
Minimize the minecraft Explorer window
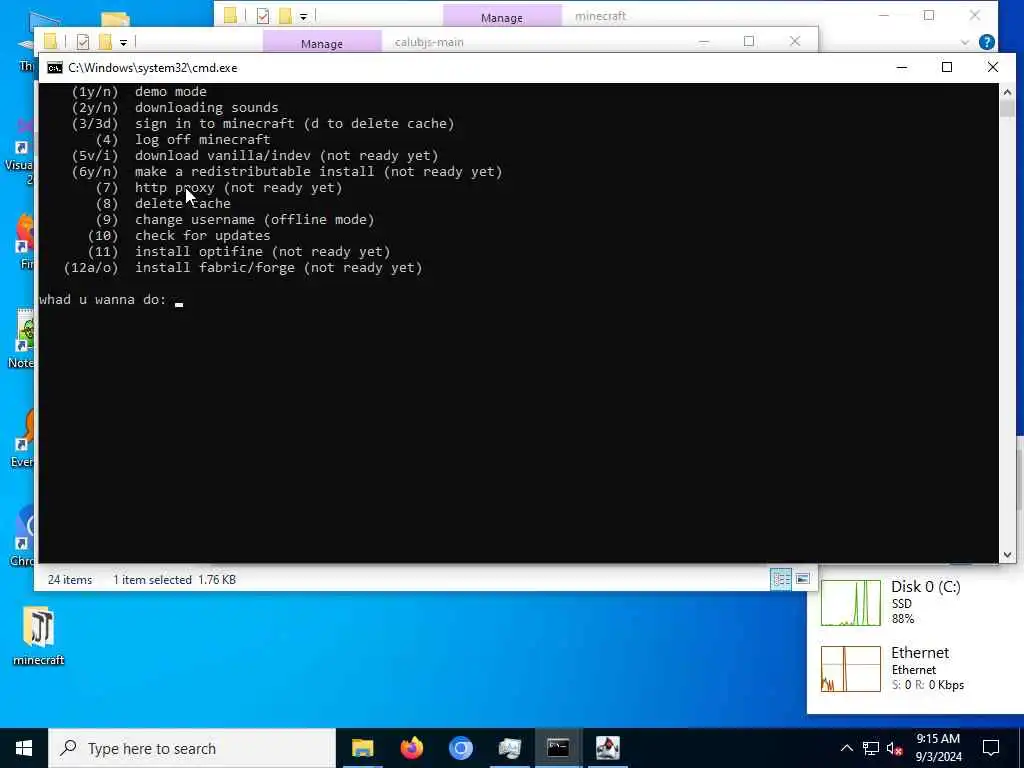884,15
